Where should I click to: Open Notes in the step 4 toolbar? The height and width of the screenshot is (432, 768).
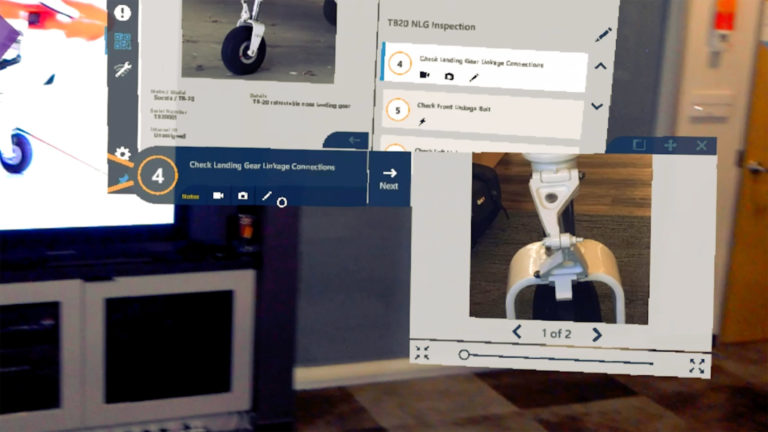[x=190, y=196]
